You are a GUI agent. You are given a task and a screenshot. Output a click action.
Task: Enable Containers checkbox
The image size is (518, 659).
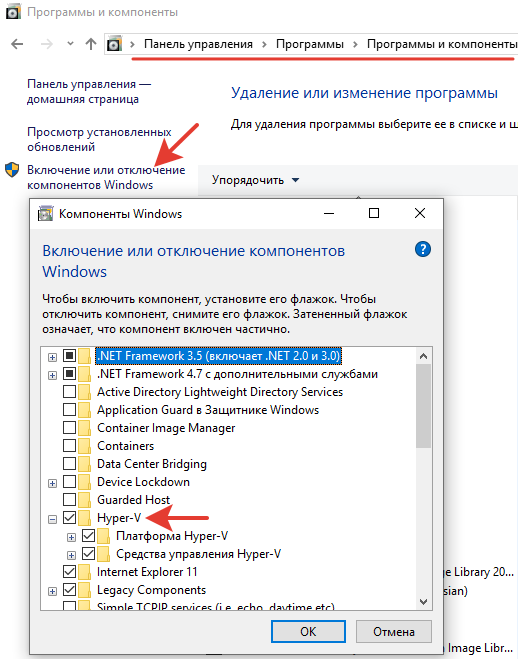pos(69,445)
